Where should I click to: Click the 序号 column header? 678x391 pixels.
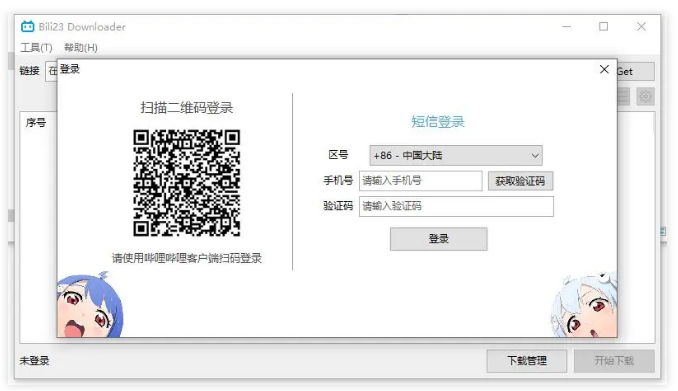pos(35,123)
